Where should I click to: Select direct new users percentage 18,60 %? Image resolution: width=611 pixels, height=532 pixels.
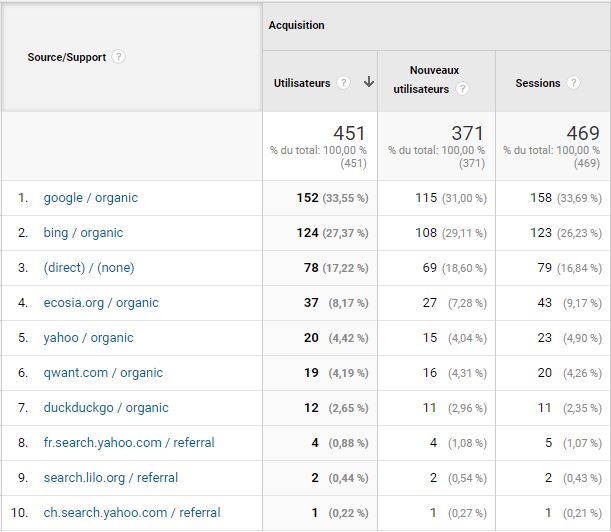coord(464,268)
